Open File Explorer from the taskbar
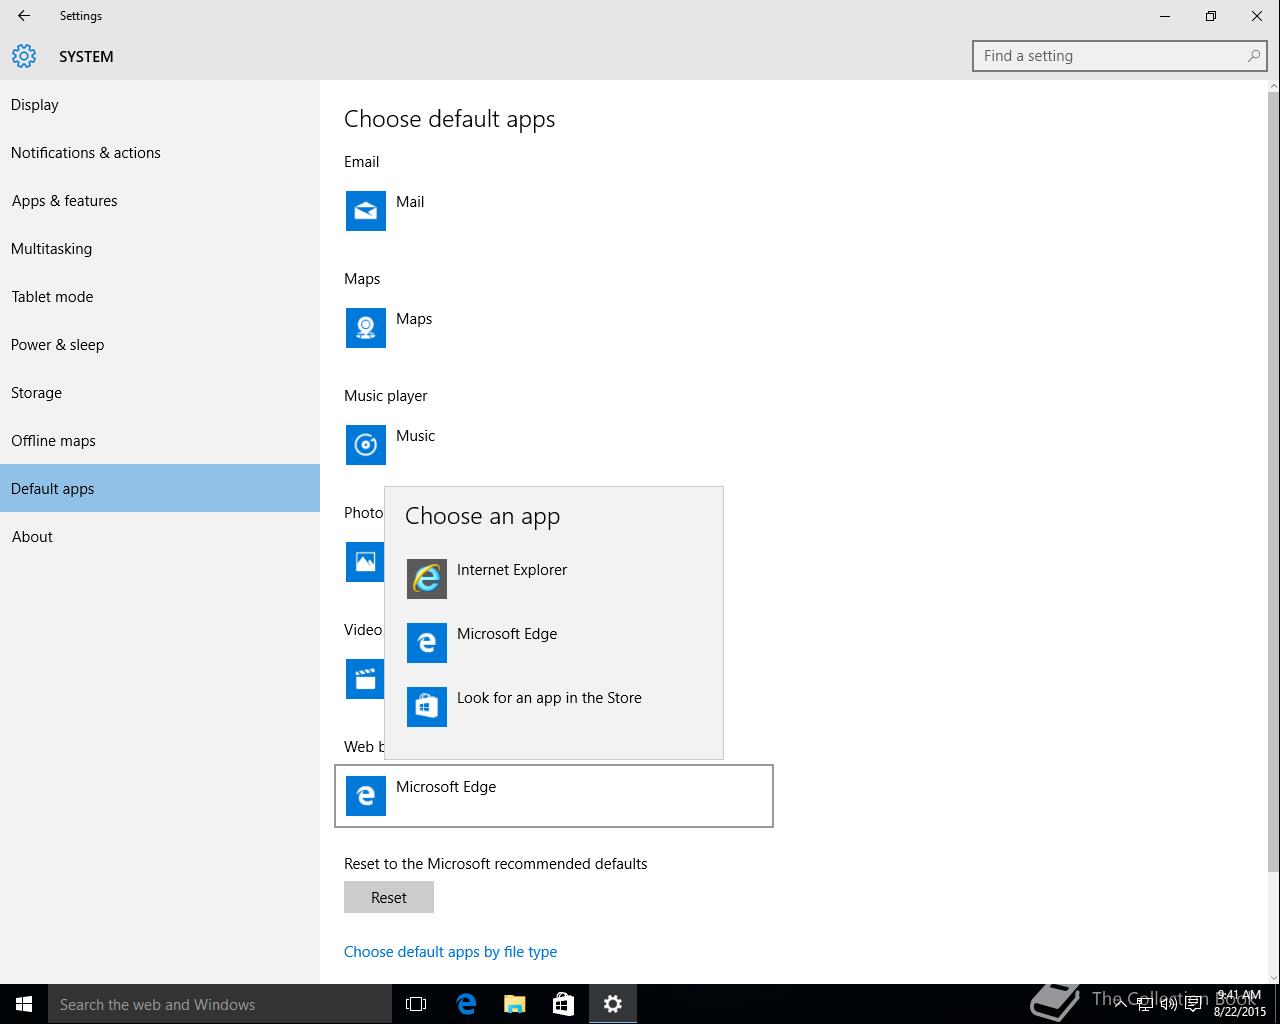1280x1024 pixels. coord(515,1004)
